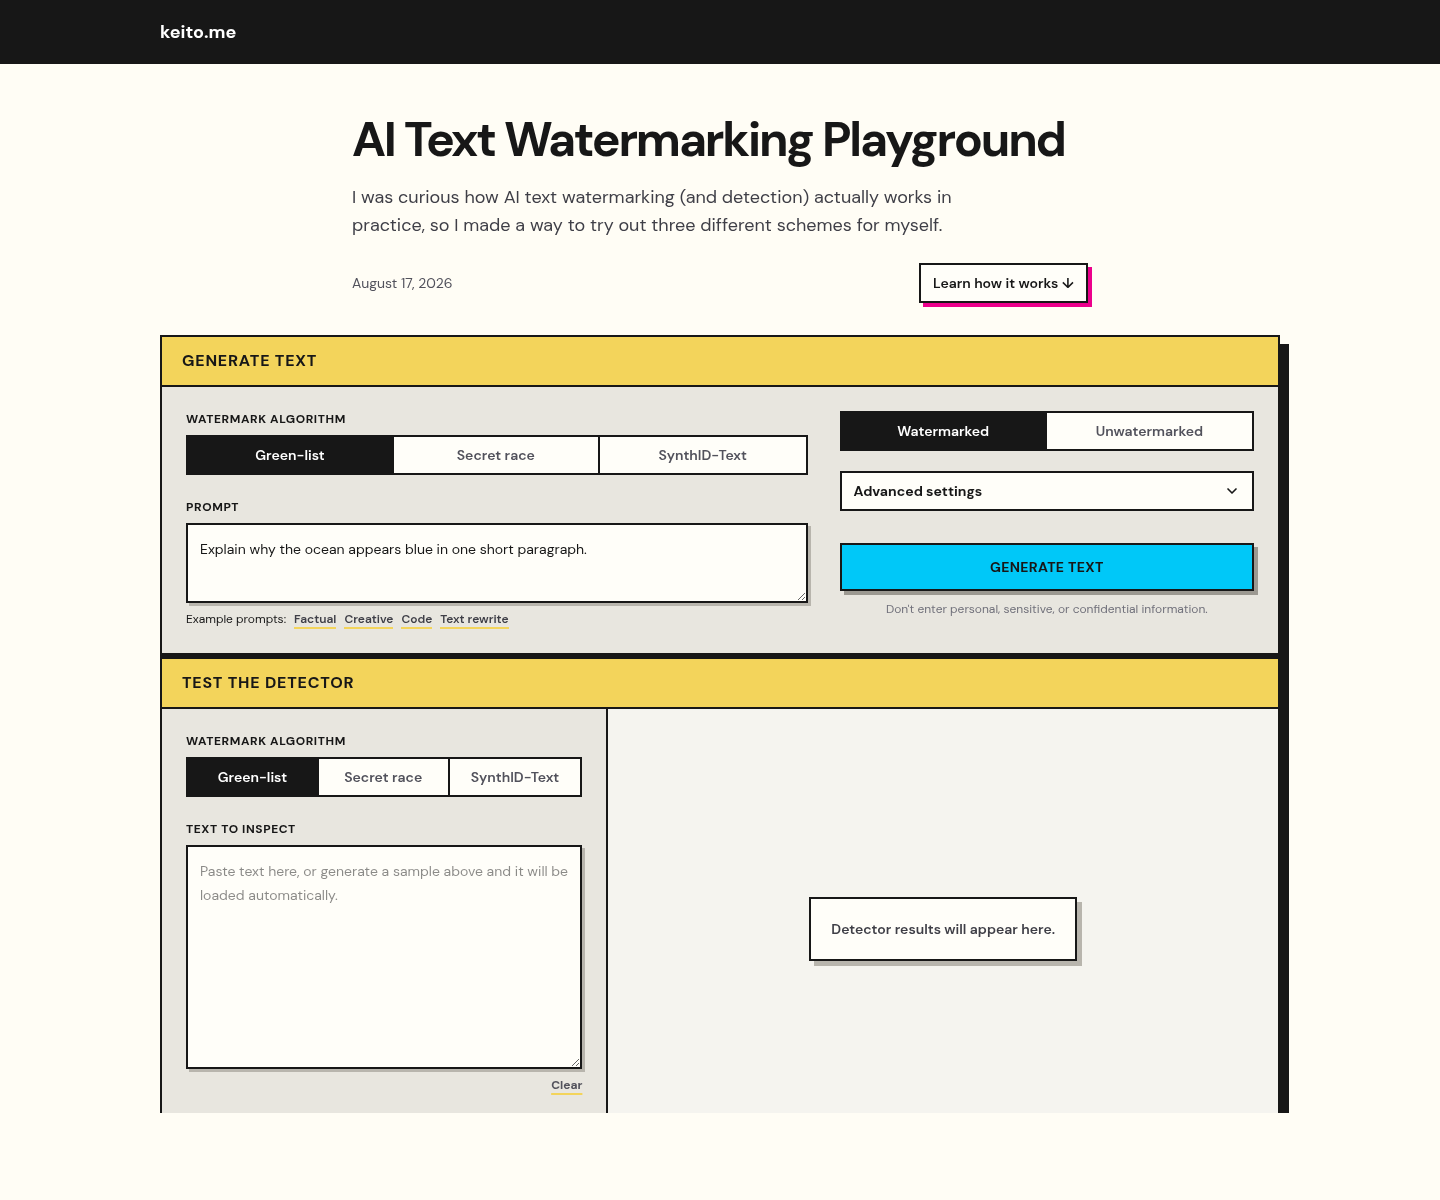
Task: Load the Text rewrite example prompt
Action: pyautogui.click(x=475, y=620)
